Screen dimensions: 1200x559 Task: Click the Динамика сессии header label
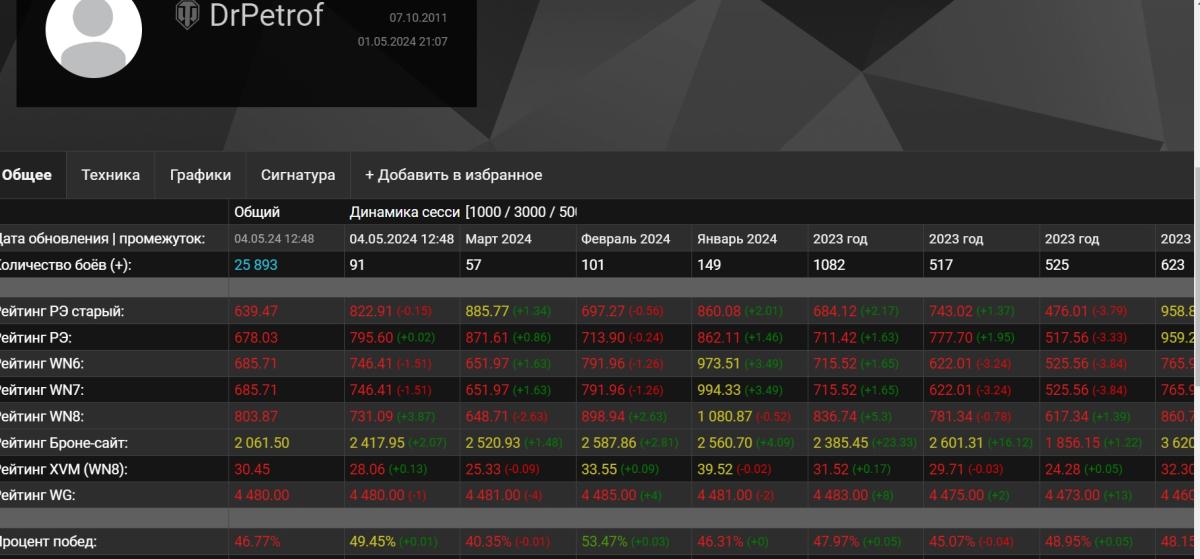[405, 212]
